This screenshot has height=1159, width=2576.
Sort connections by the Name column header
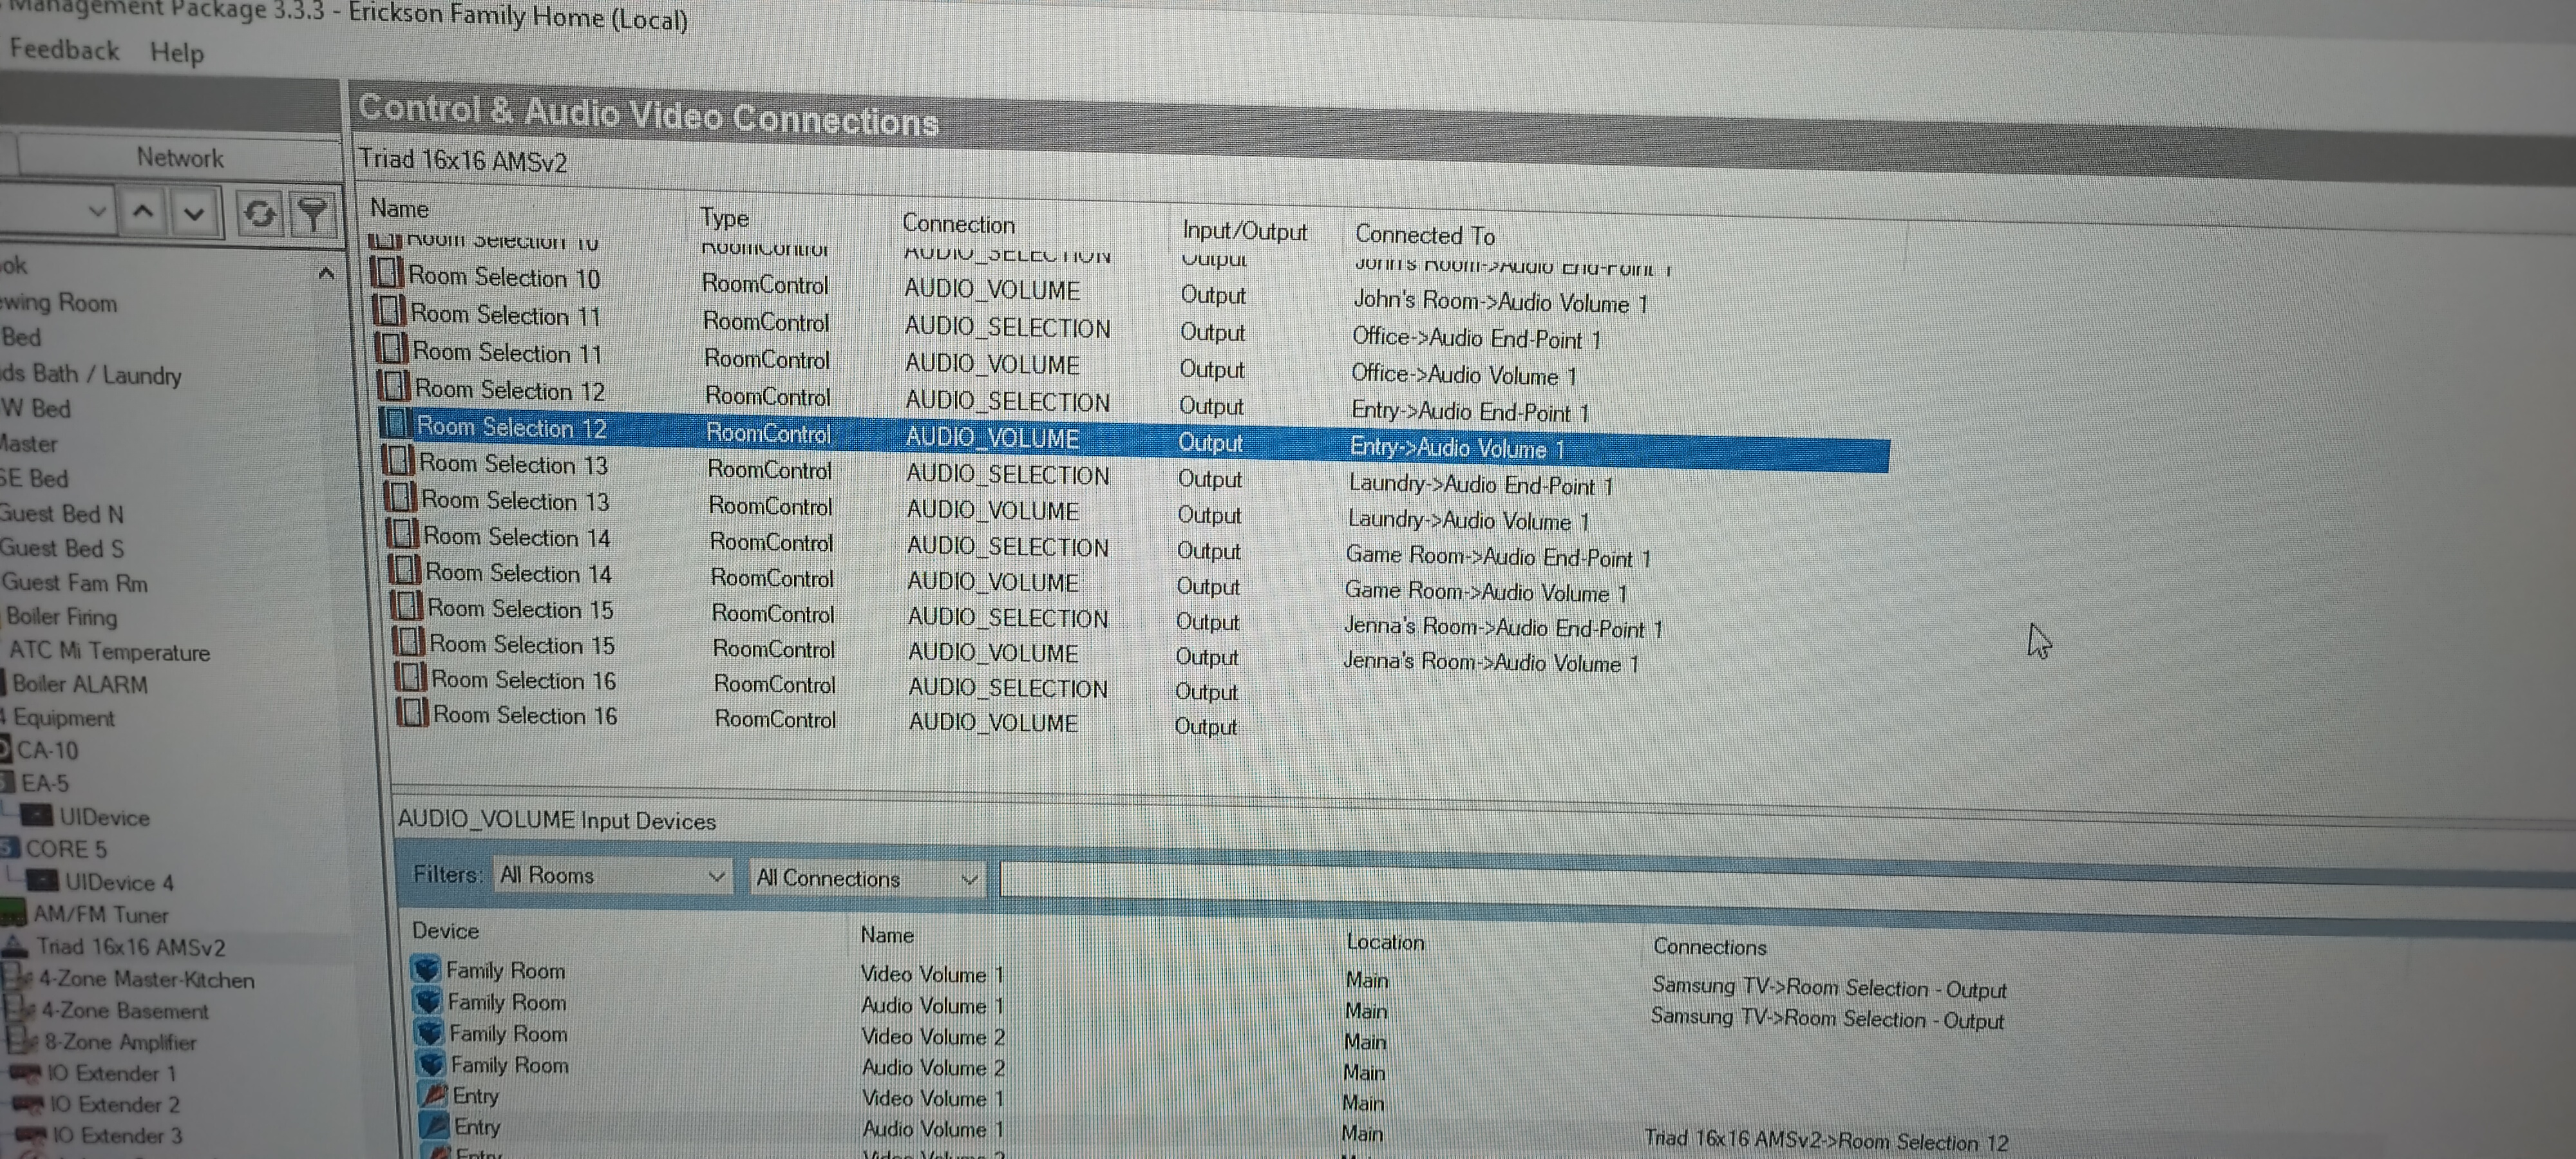(399, 208)
